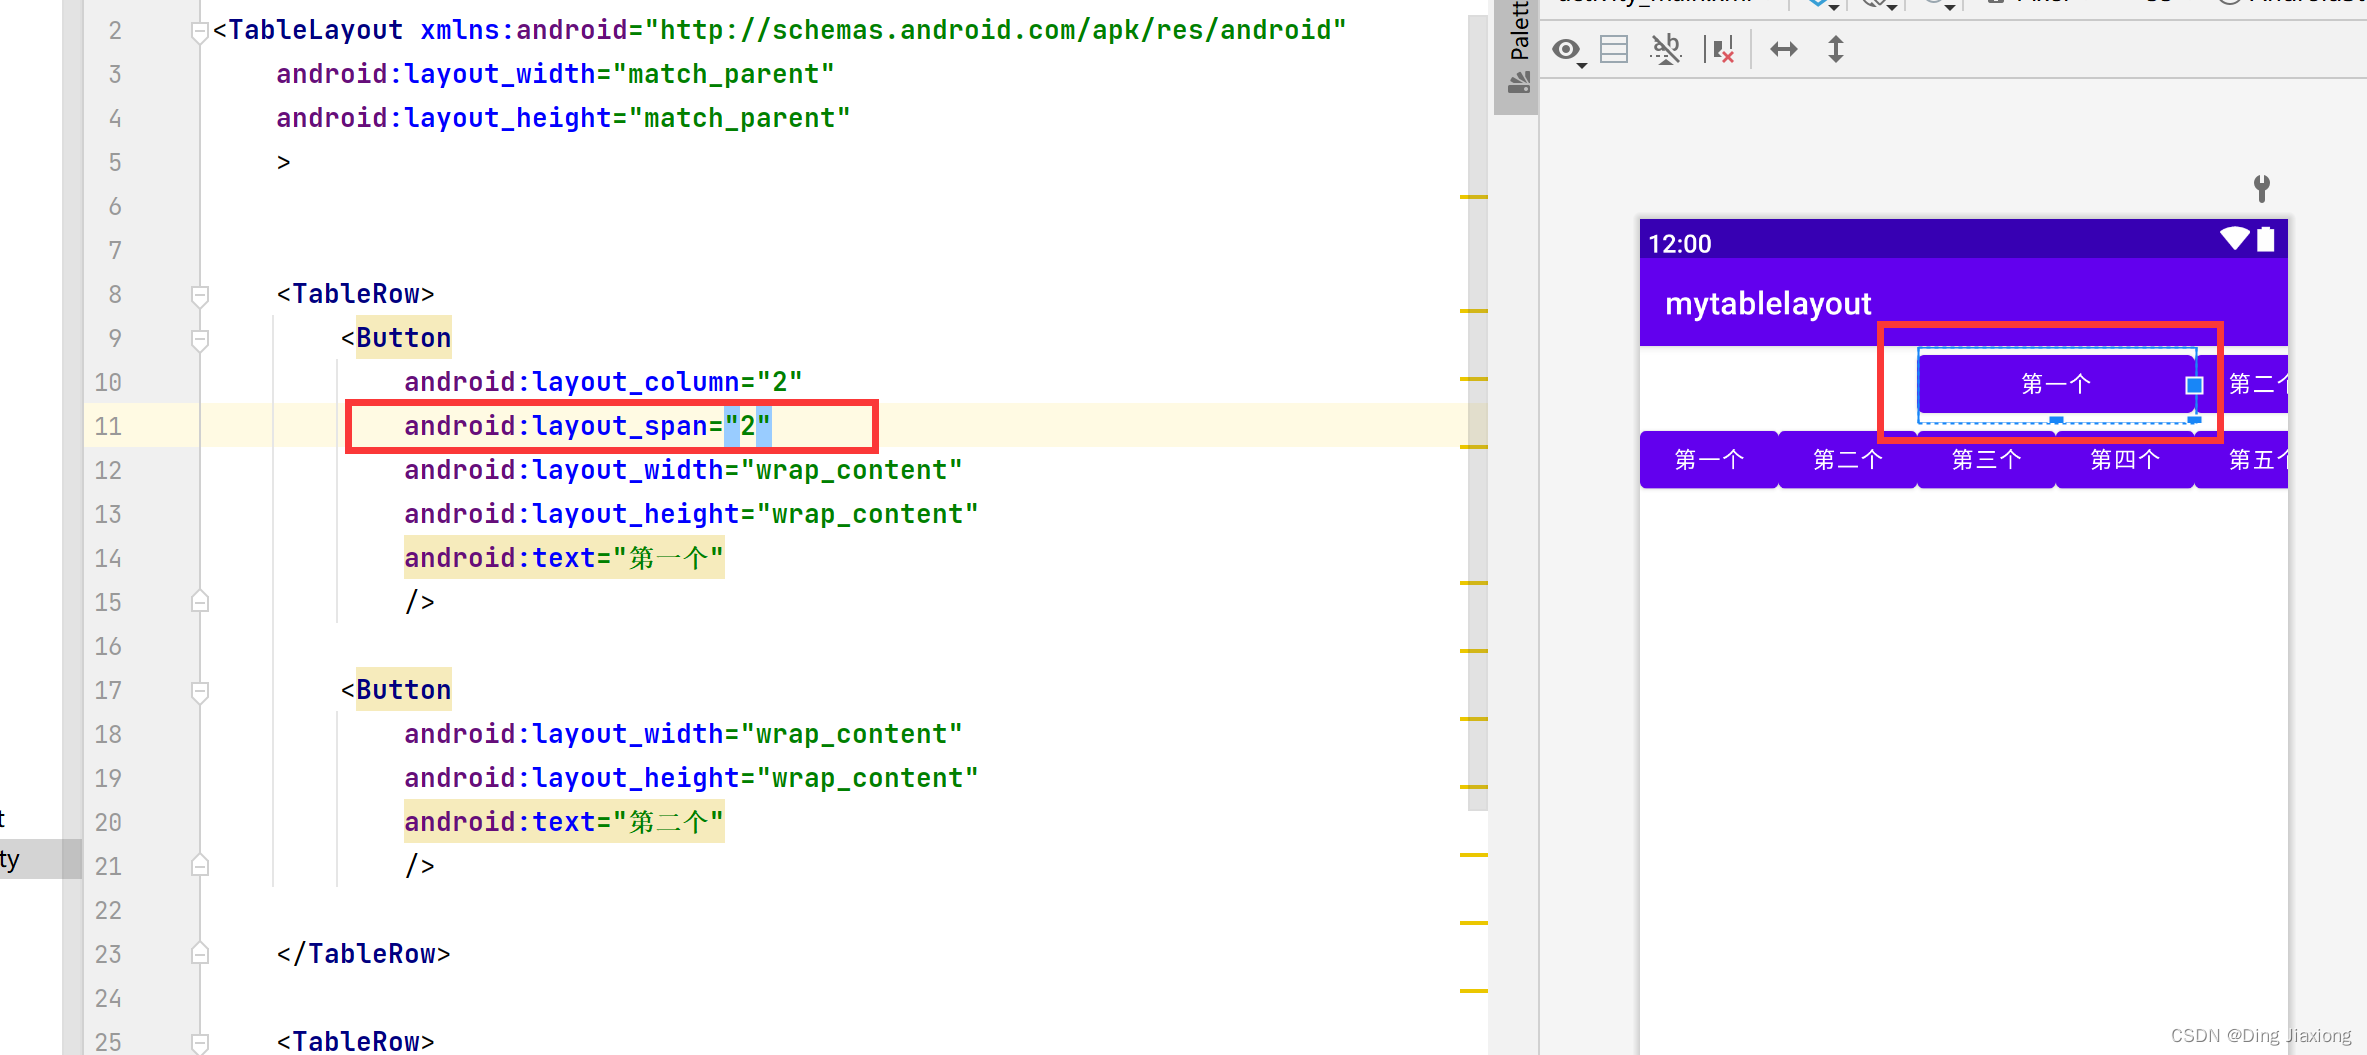Viewport: 2367px width, 1055px height.
Task: Click the 第四个 button in the preview
Action: tap(2125, 460)
